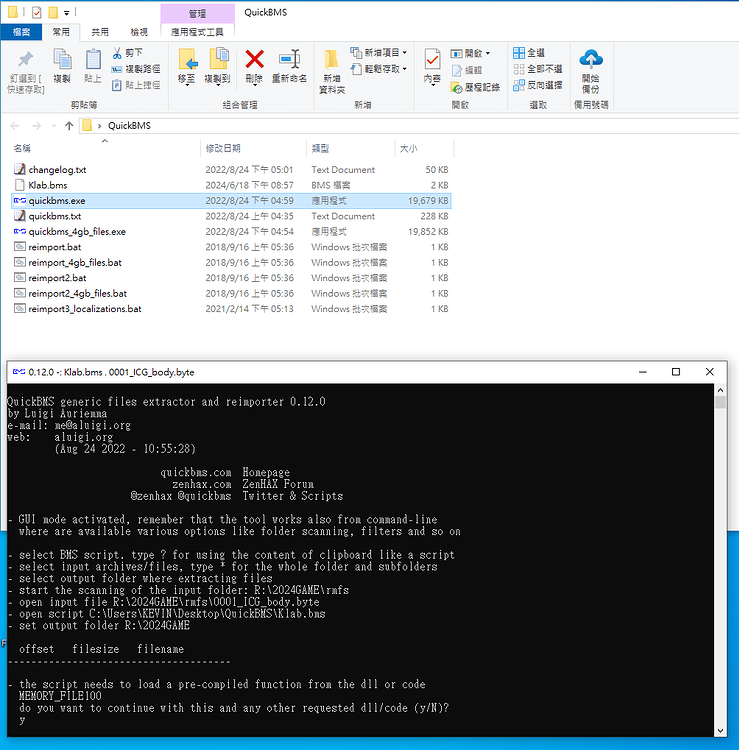
Task: Switch to the Share ribbon tab
Action: tap(100, 32)
